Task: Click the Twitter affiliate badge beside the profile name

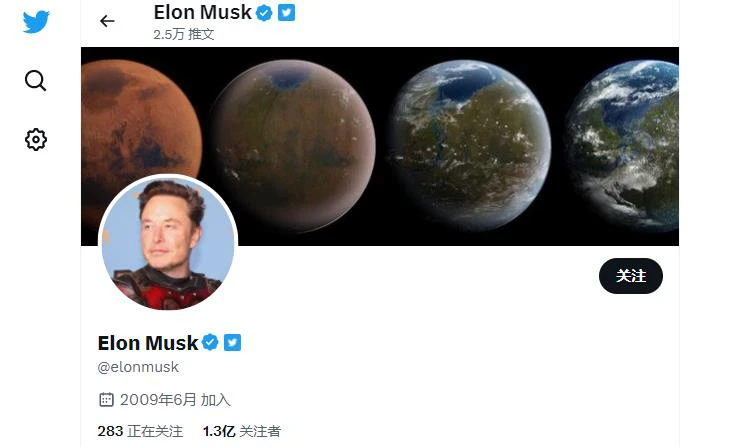Action: 232,342
